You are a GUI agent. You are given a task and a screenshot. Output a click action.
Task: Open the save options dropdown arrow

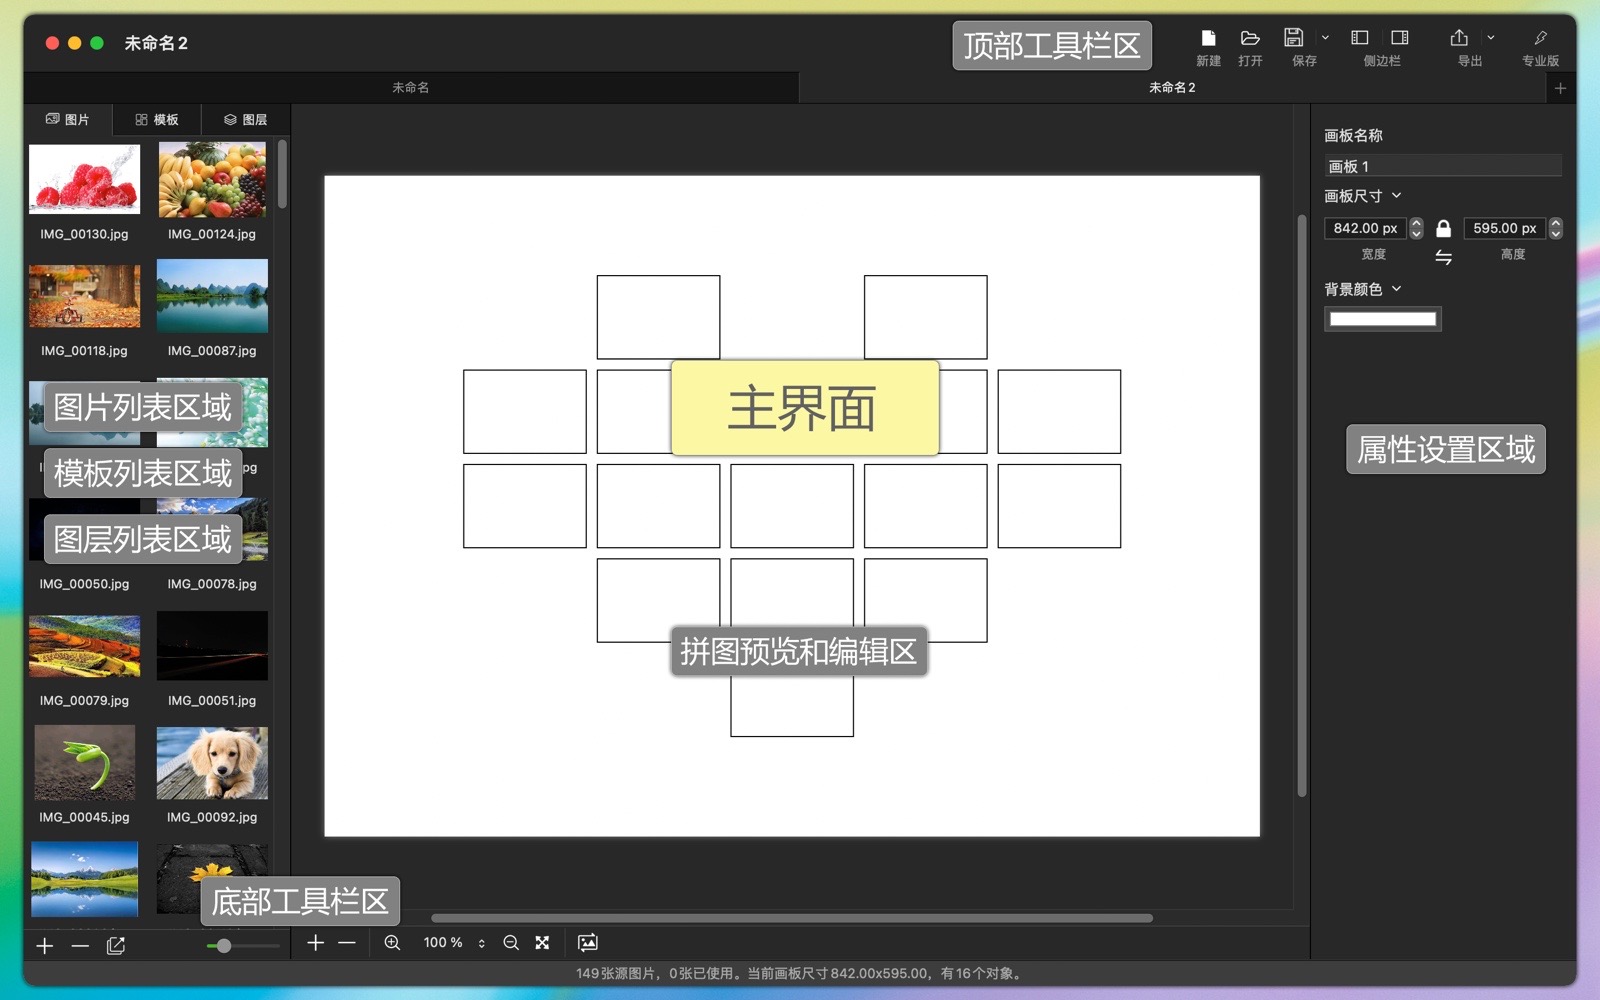(1325, 38)
